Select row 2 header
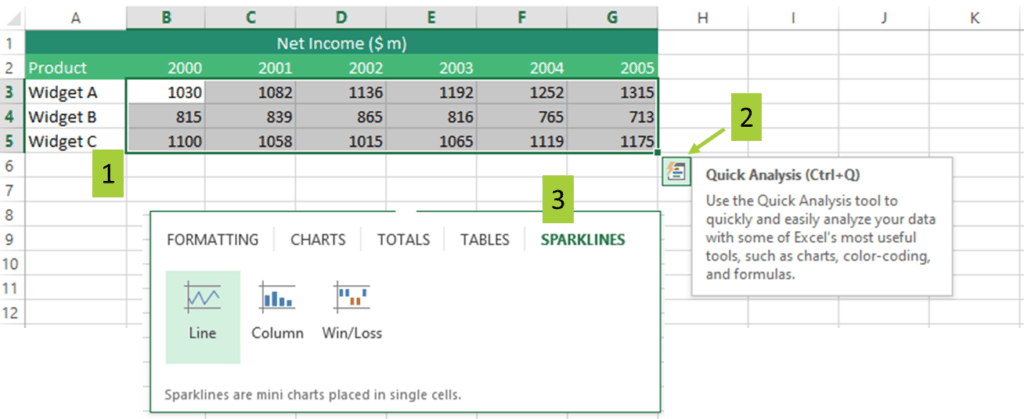Image resolution: width=1024 pixels, height=419 pixels. 12,68
